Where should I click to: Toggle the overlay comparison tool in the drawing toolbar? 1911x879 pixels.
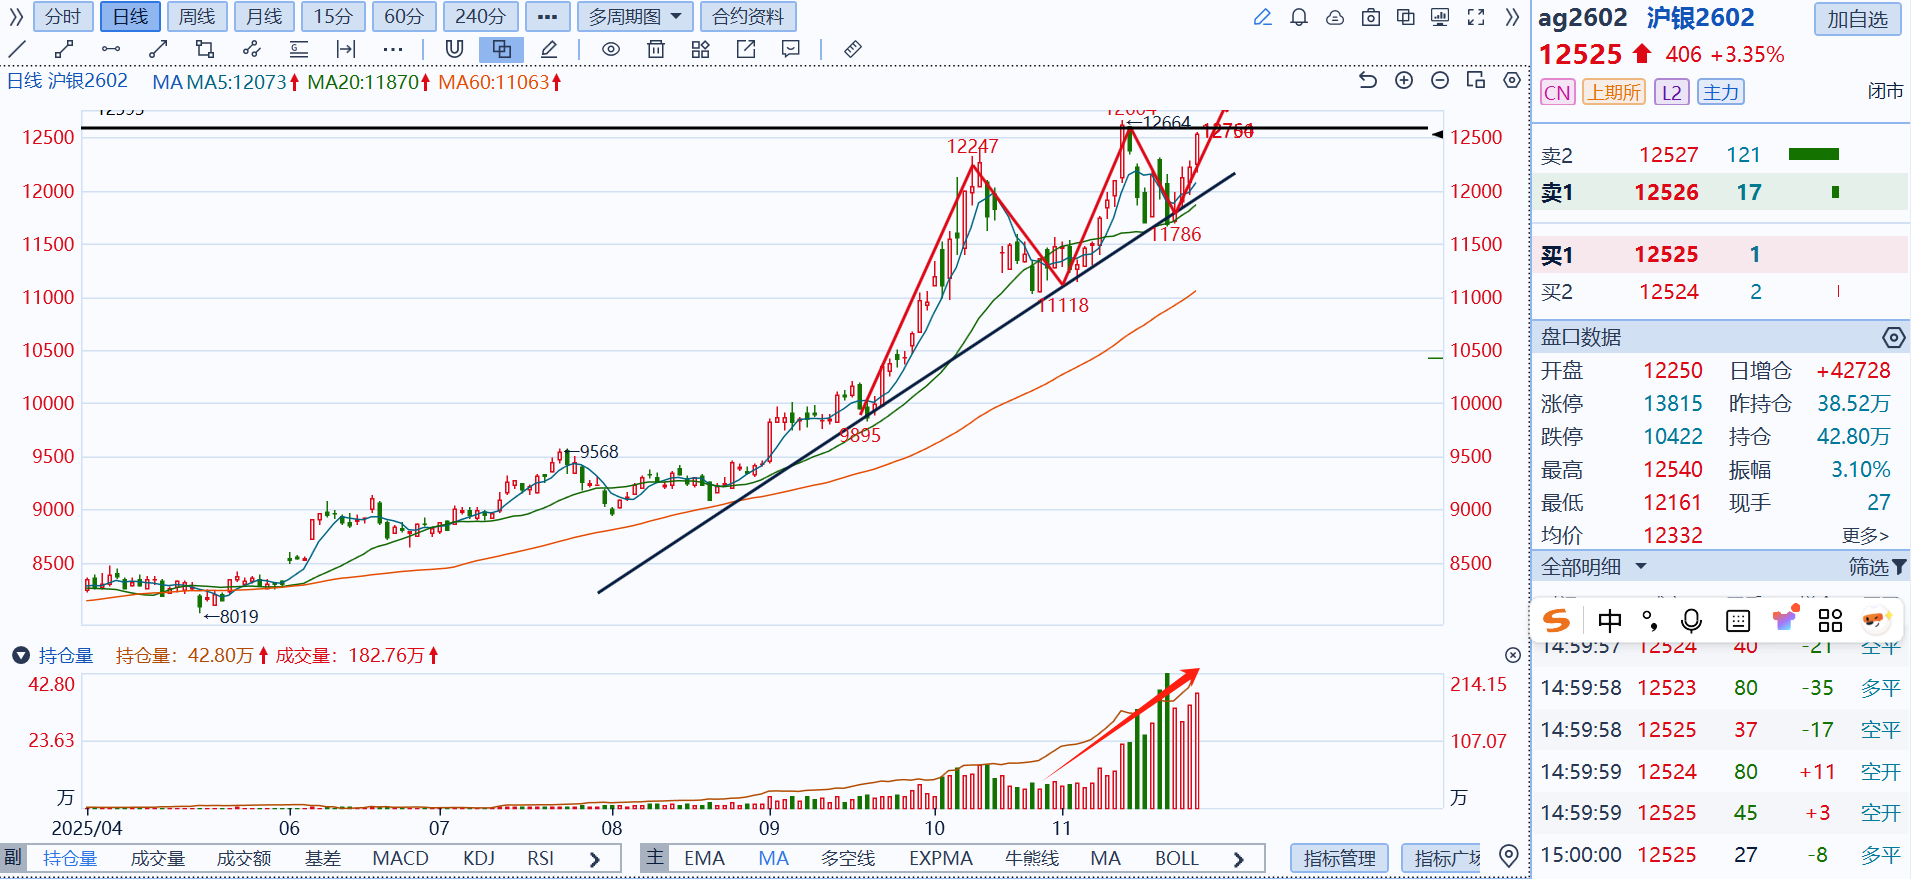(501, 49)
